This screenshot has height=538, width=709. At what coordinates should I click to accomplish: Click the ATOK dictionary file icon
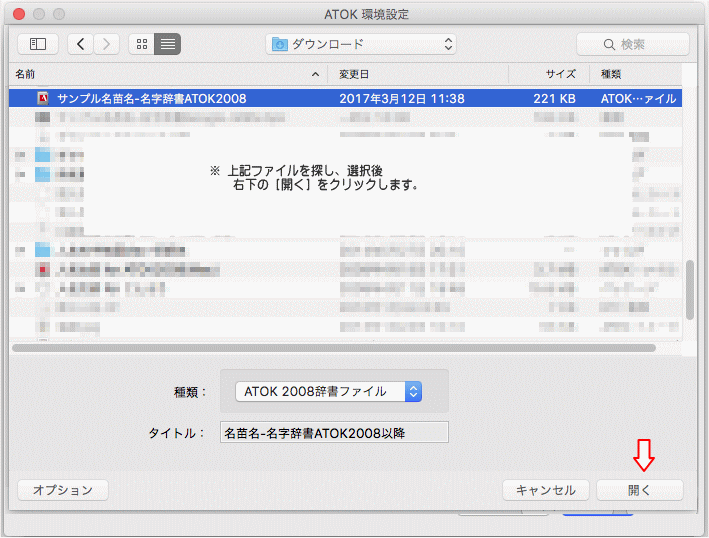(43, 98)
